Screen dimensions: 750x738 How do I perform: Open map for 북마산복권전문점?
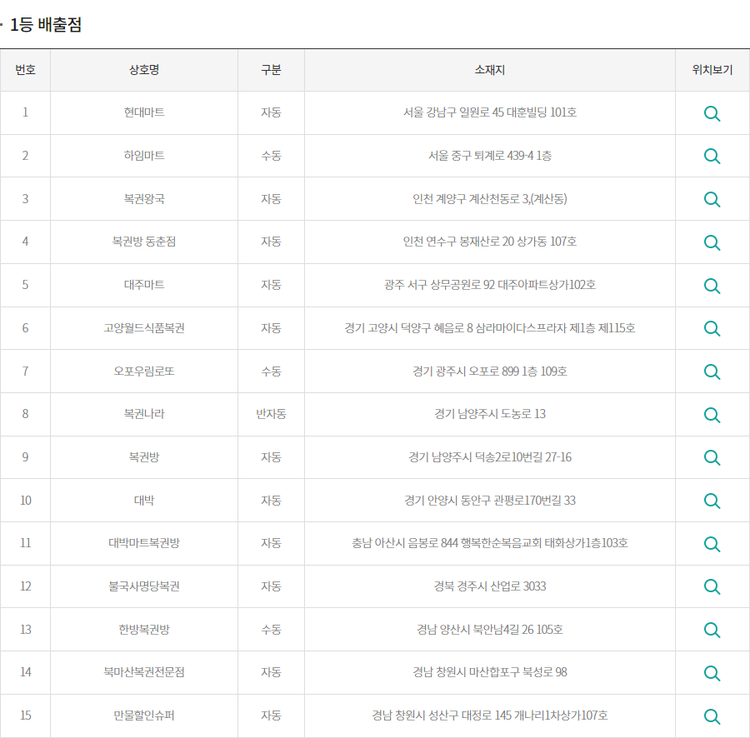[712, 673]
